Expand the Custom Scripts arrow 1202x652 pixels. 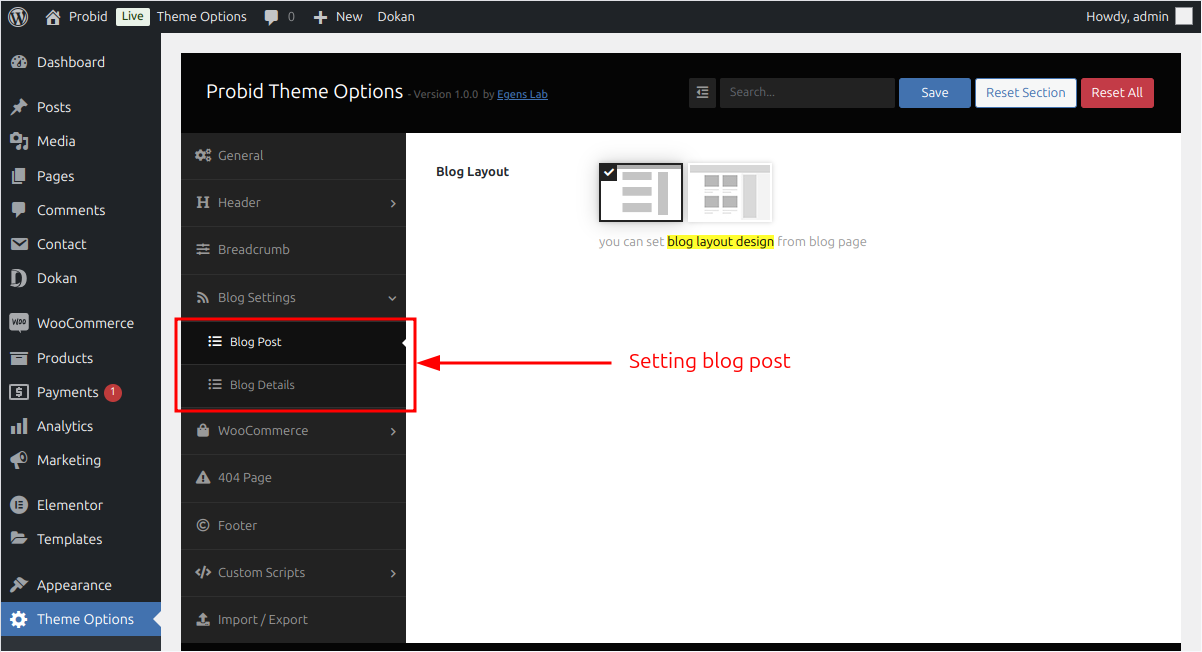point(393,573)
